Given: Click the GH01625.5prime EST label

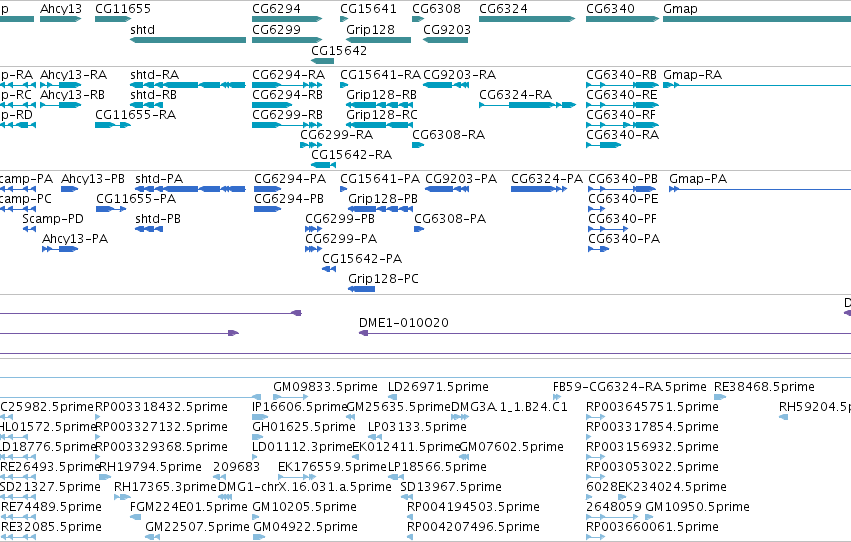Looking at the screenshot, I should pos(304,427).
